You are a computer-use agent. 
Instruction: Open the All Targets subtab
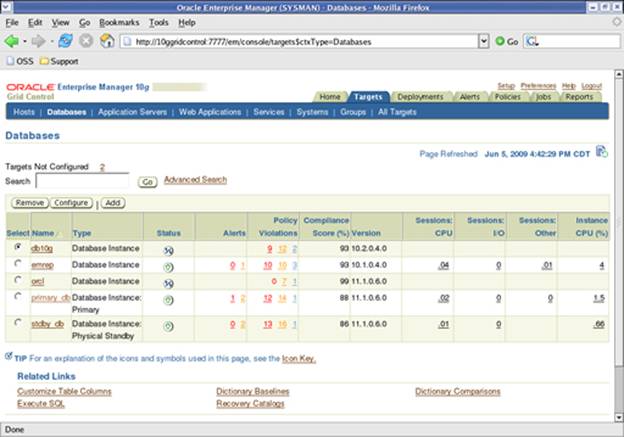[x=397, y=112]
